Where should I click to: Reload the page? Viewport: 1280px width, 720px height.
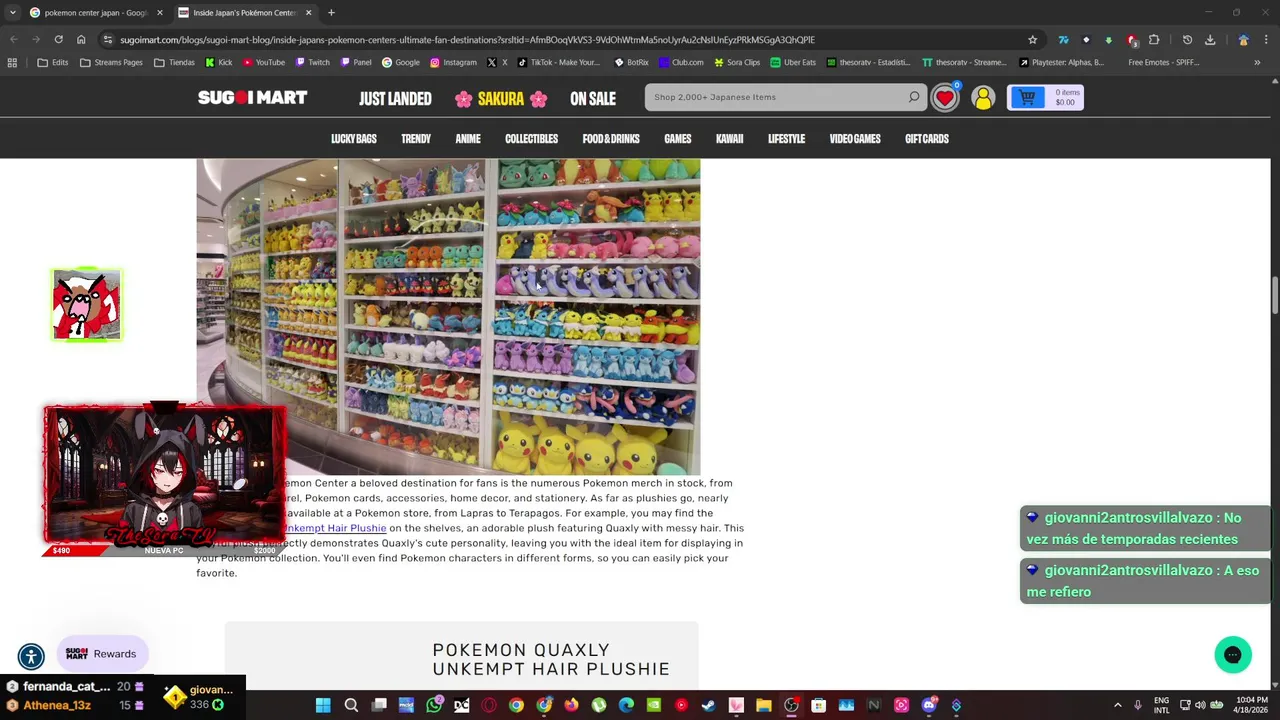click(x=58, y=40)
